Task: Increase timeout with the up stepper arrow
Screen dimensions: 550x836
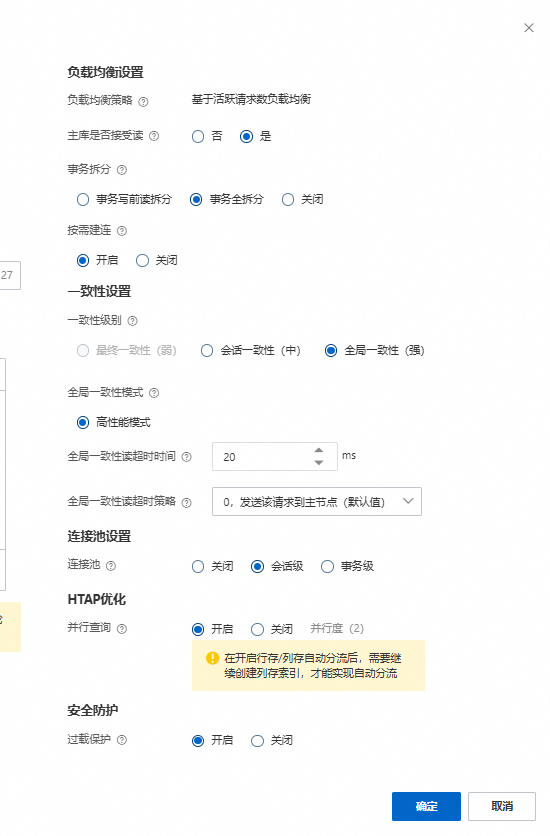Action: pos(319,451)
